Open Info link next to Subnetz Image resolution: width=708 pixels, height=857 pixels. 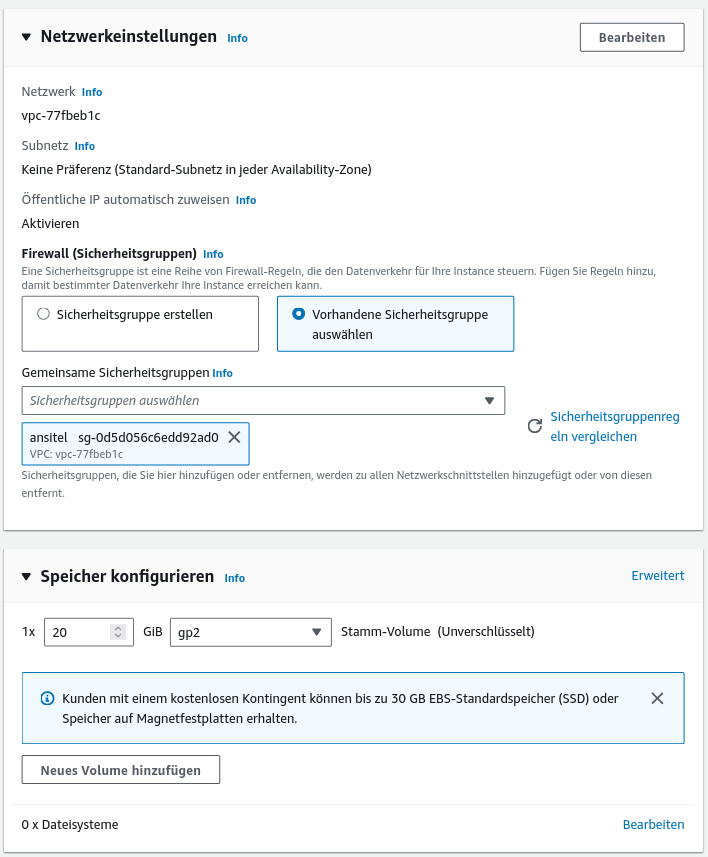(85, 146)
